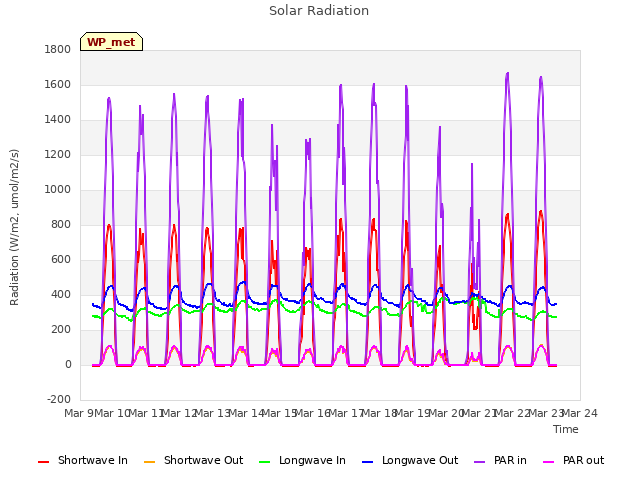This screenshot has width=640, height=480.
Task: Toggle the PAR out legend entry
Action: coord(573,460)
